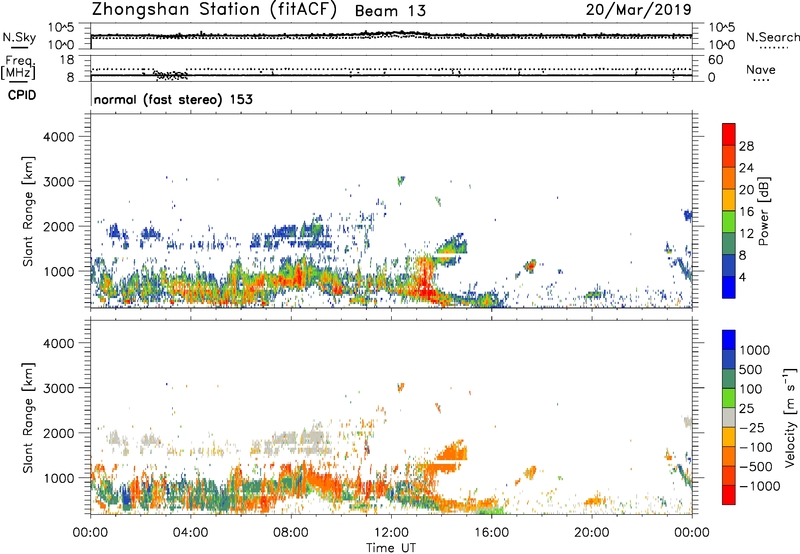Click the −500 value on Velocity colorbar
800x554 pixels.
pyautogui.click(x=755, y=466)
